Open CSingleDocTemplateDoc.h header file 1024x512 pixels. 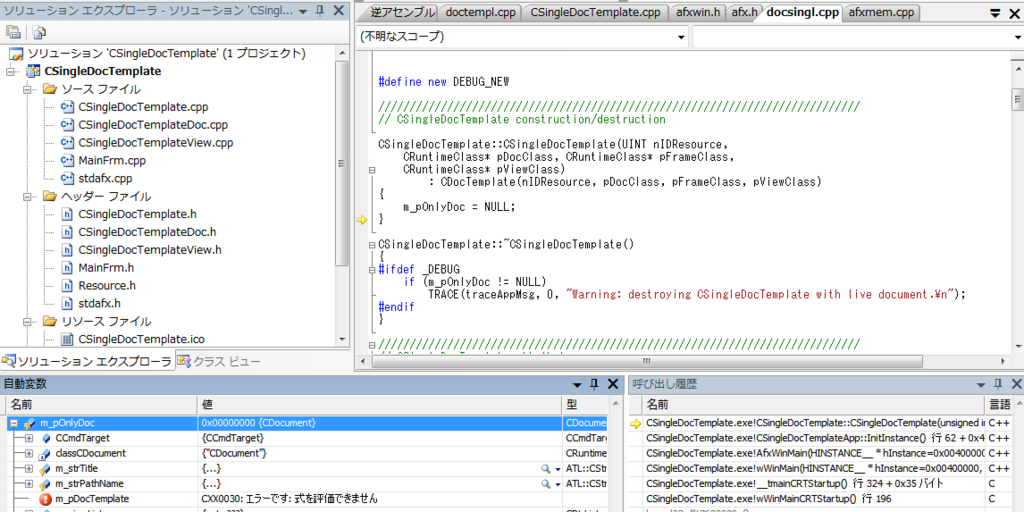coord(147,232)
